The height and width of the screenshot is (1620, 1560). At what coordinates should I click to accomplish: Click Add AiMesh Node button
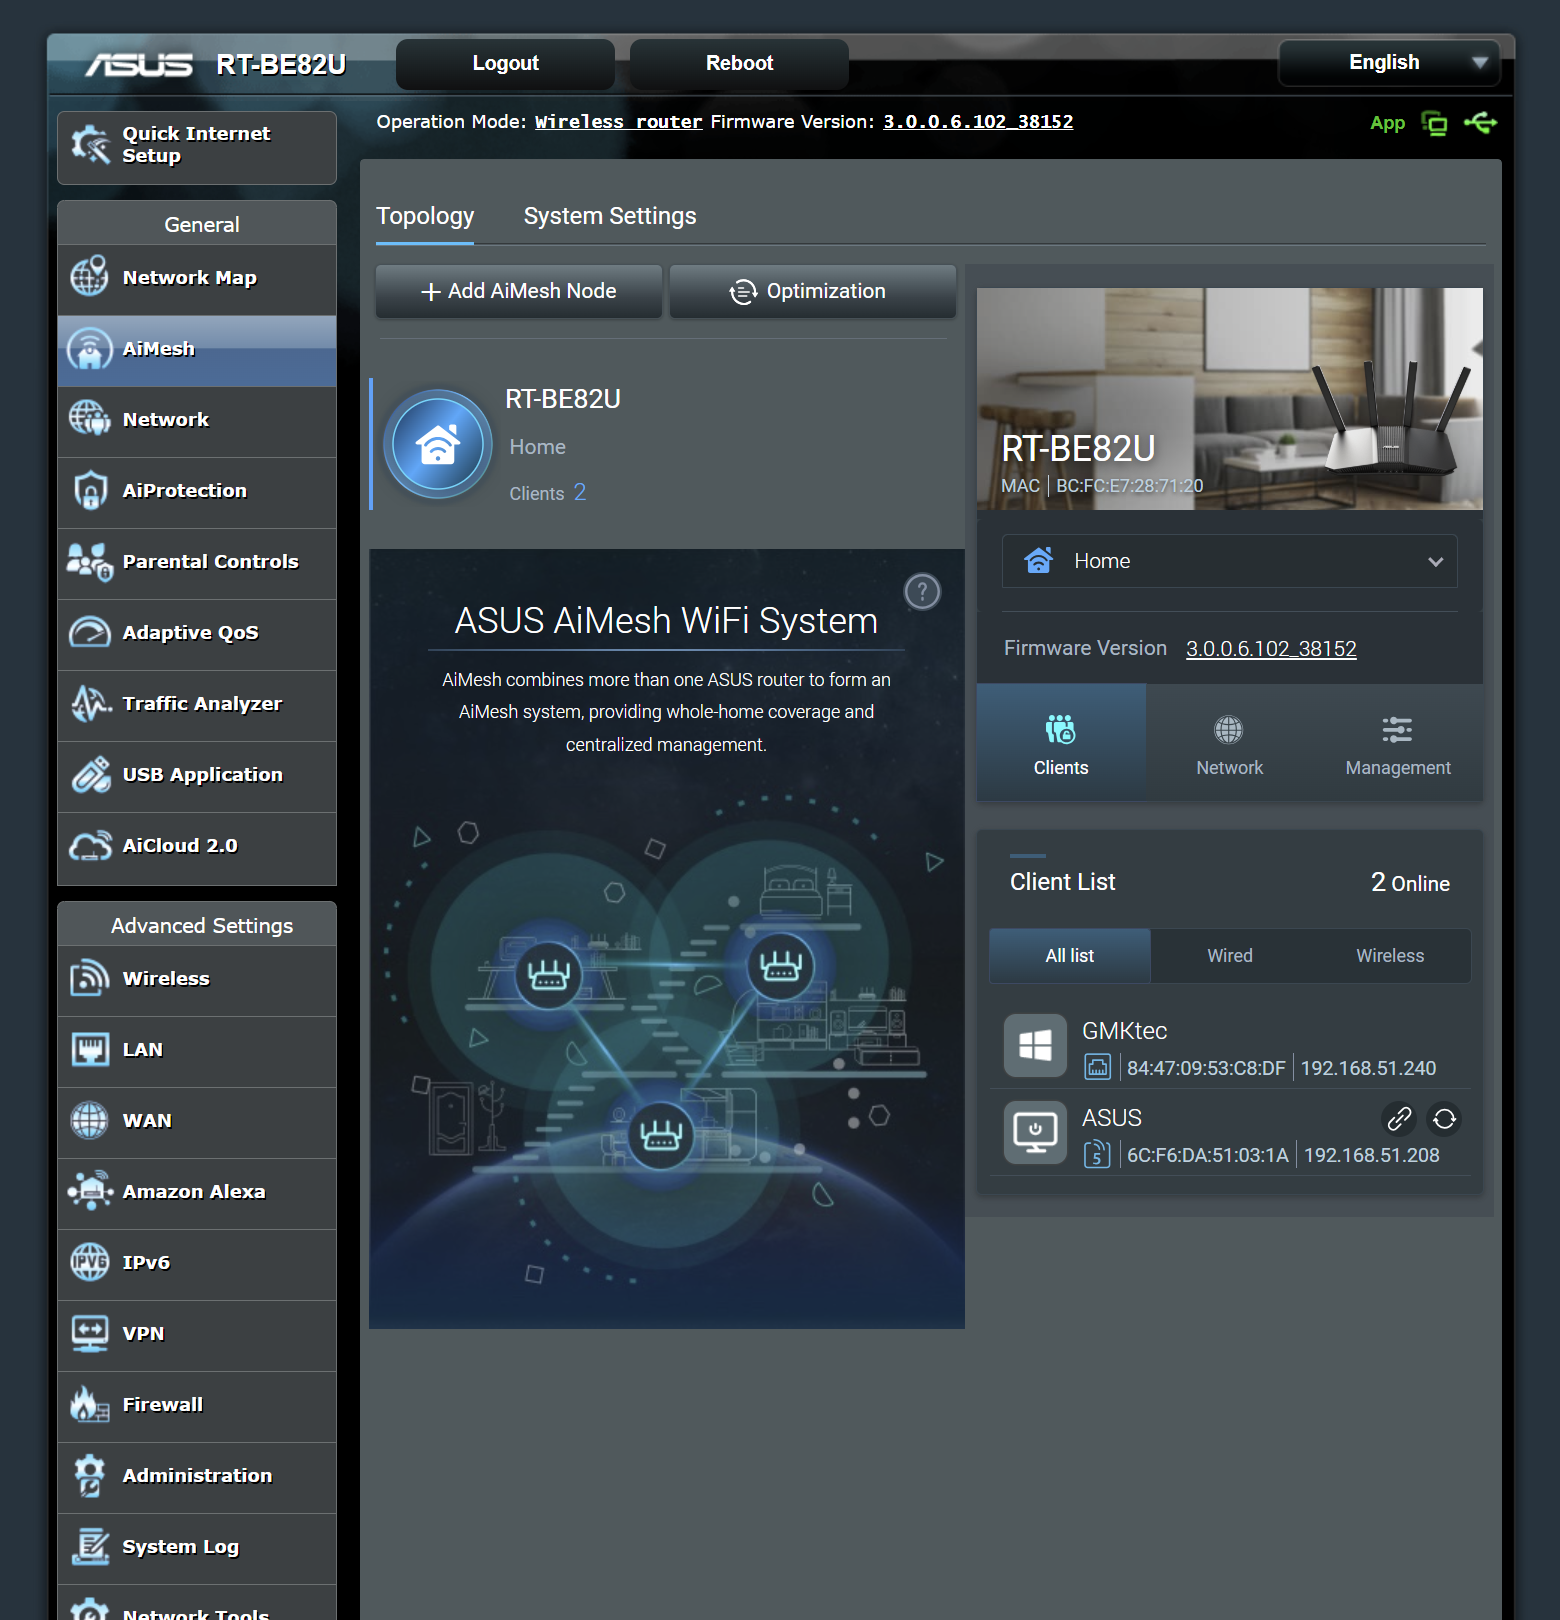click(x=519, y=291)
